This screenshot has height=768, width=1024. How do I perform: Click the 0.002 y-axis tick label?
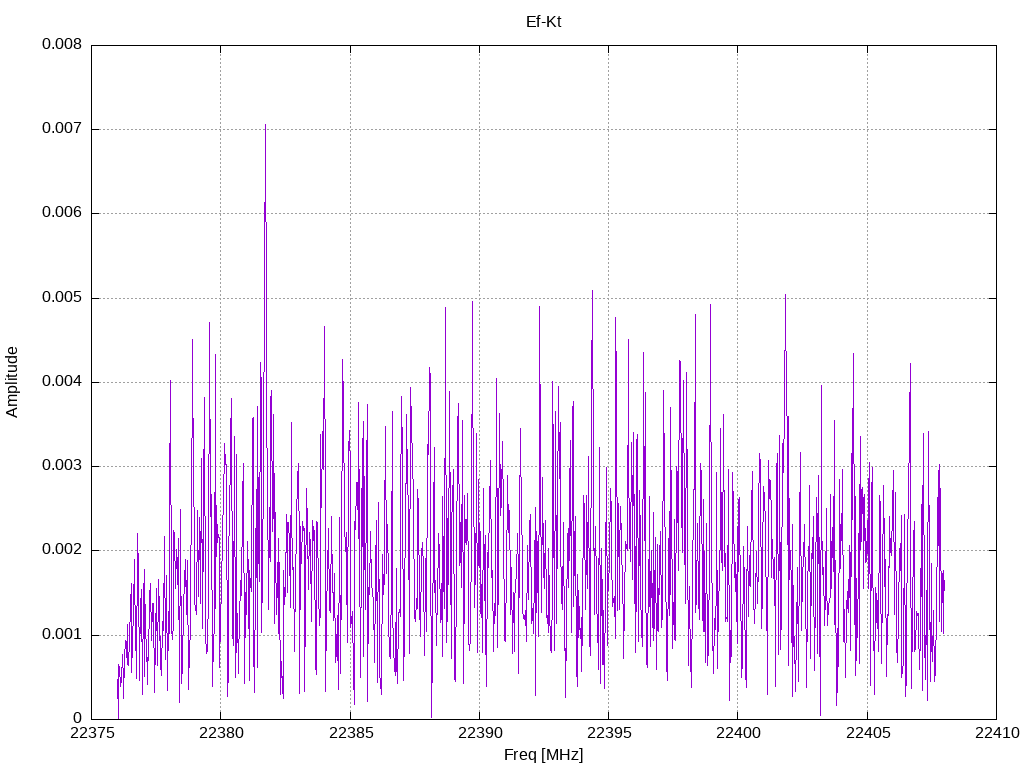tap(62, 550)
